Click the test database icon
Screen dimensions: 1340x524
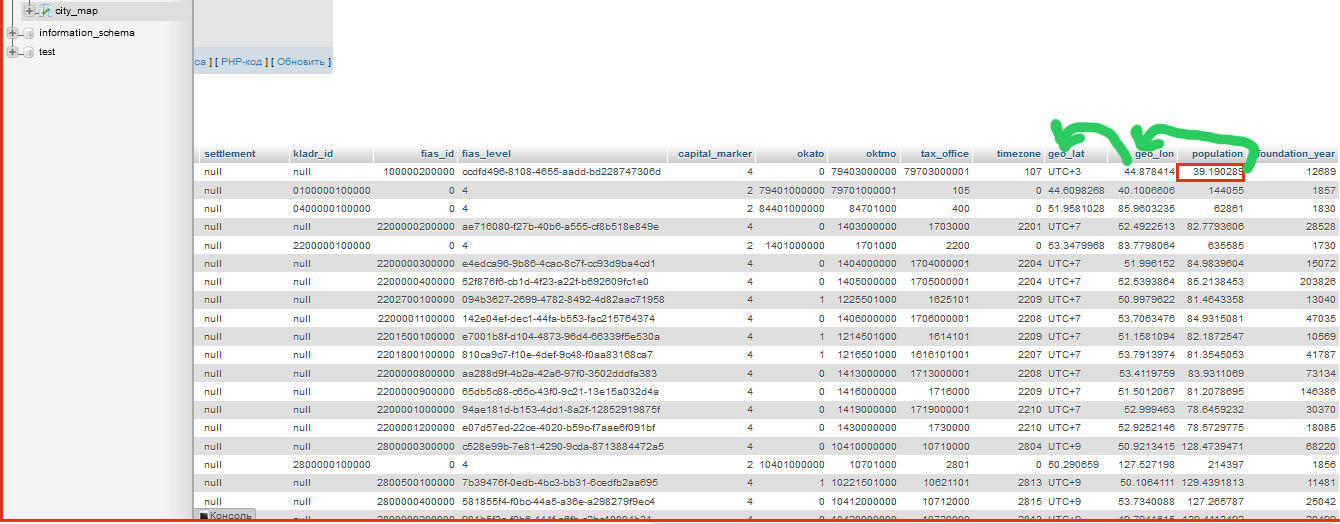pyautogui.click(x=28, y=52)
